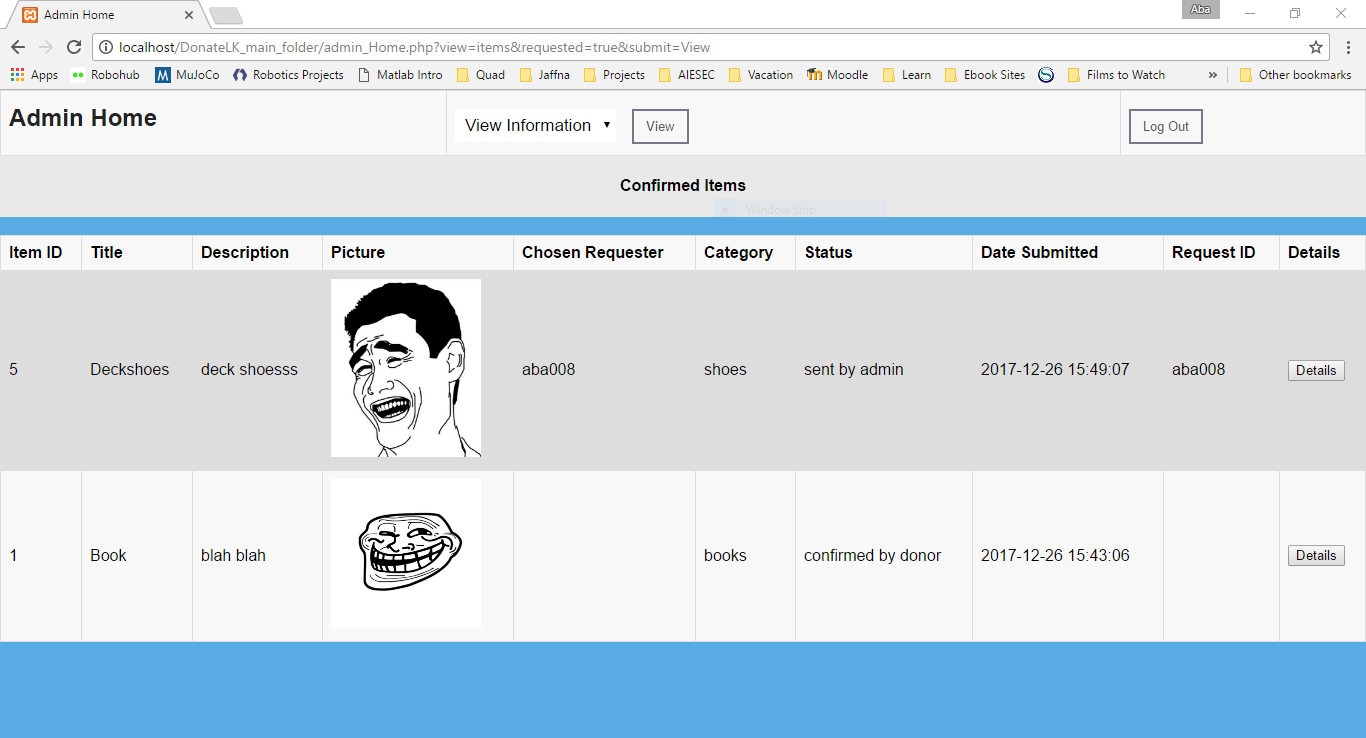Click the Book item's troll face picture
1366x738 pixels.
coord(405,554)
